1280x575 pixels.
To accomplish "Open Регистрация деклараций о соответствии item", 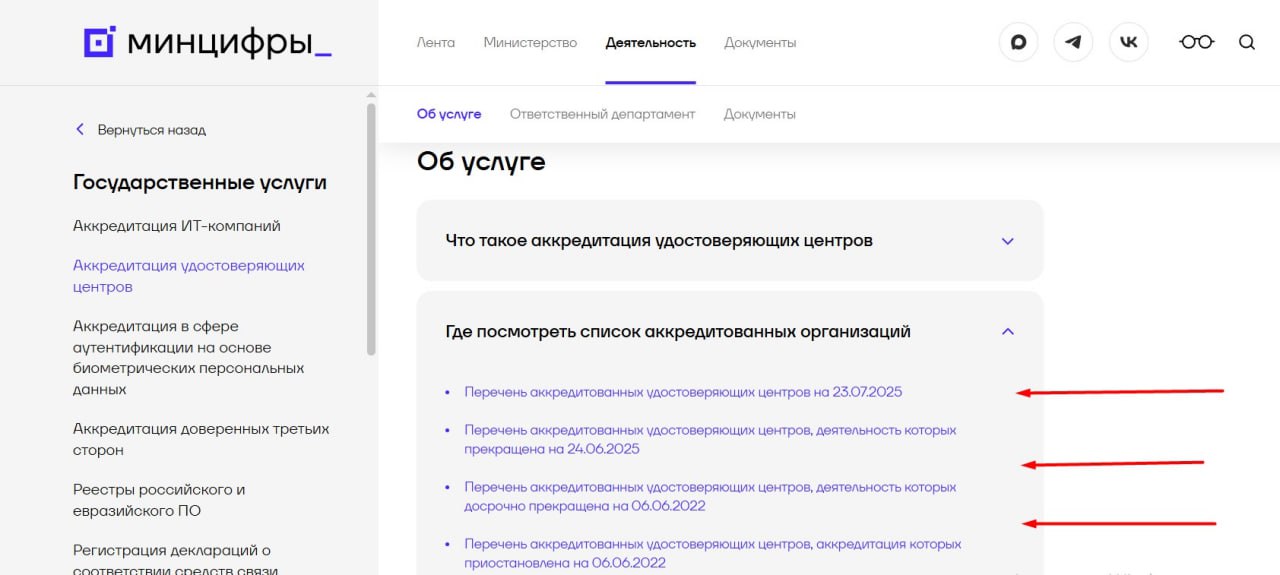I will 175,560.
